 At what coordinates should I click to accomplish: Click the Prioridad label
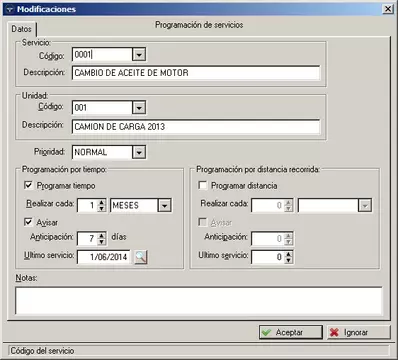click(49, 152)
